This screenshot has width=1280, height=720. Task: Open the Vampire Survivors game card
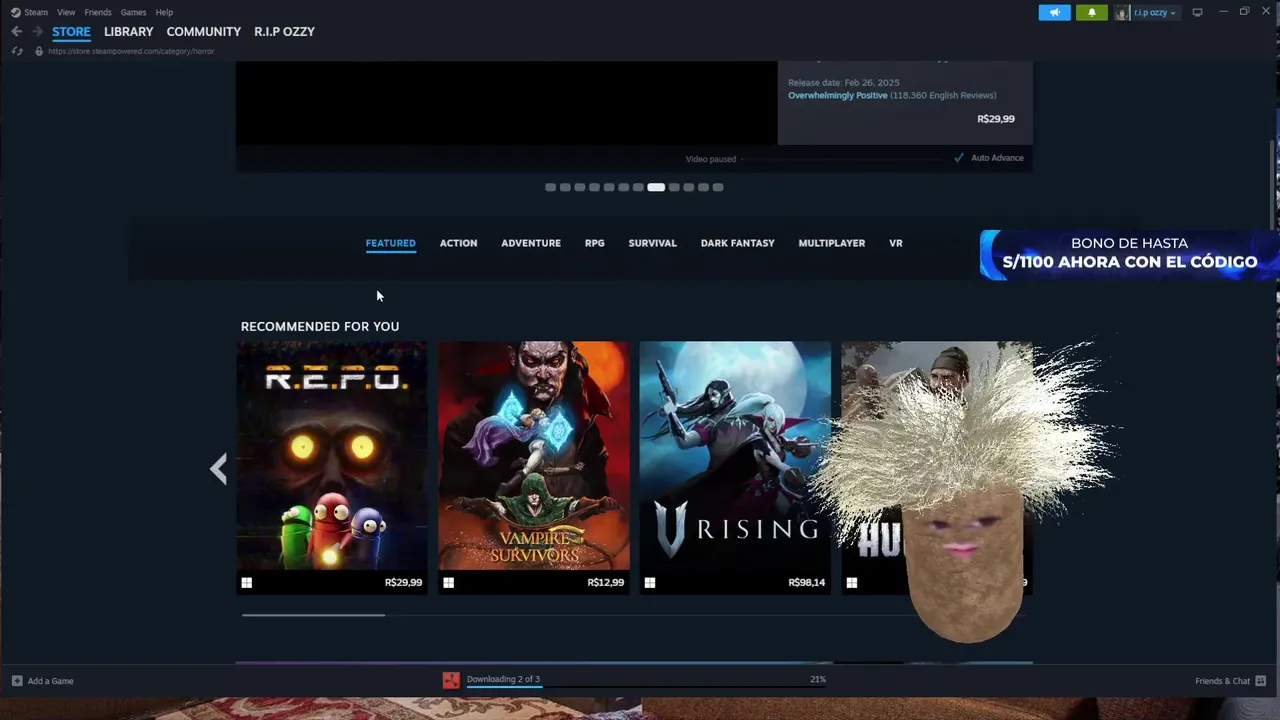534,467
